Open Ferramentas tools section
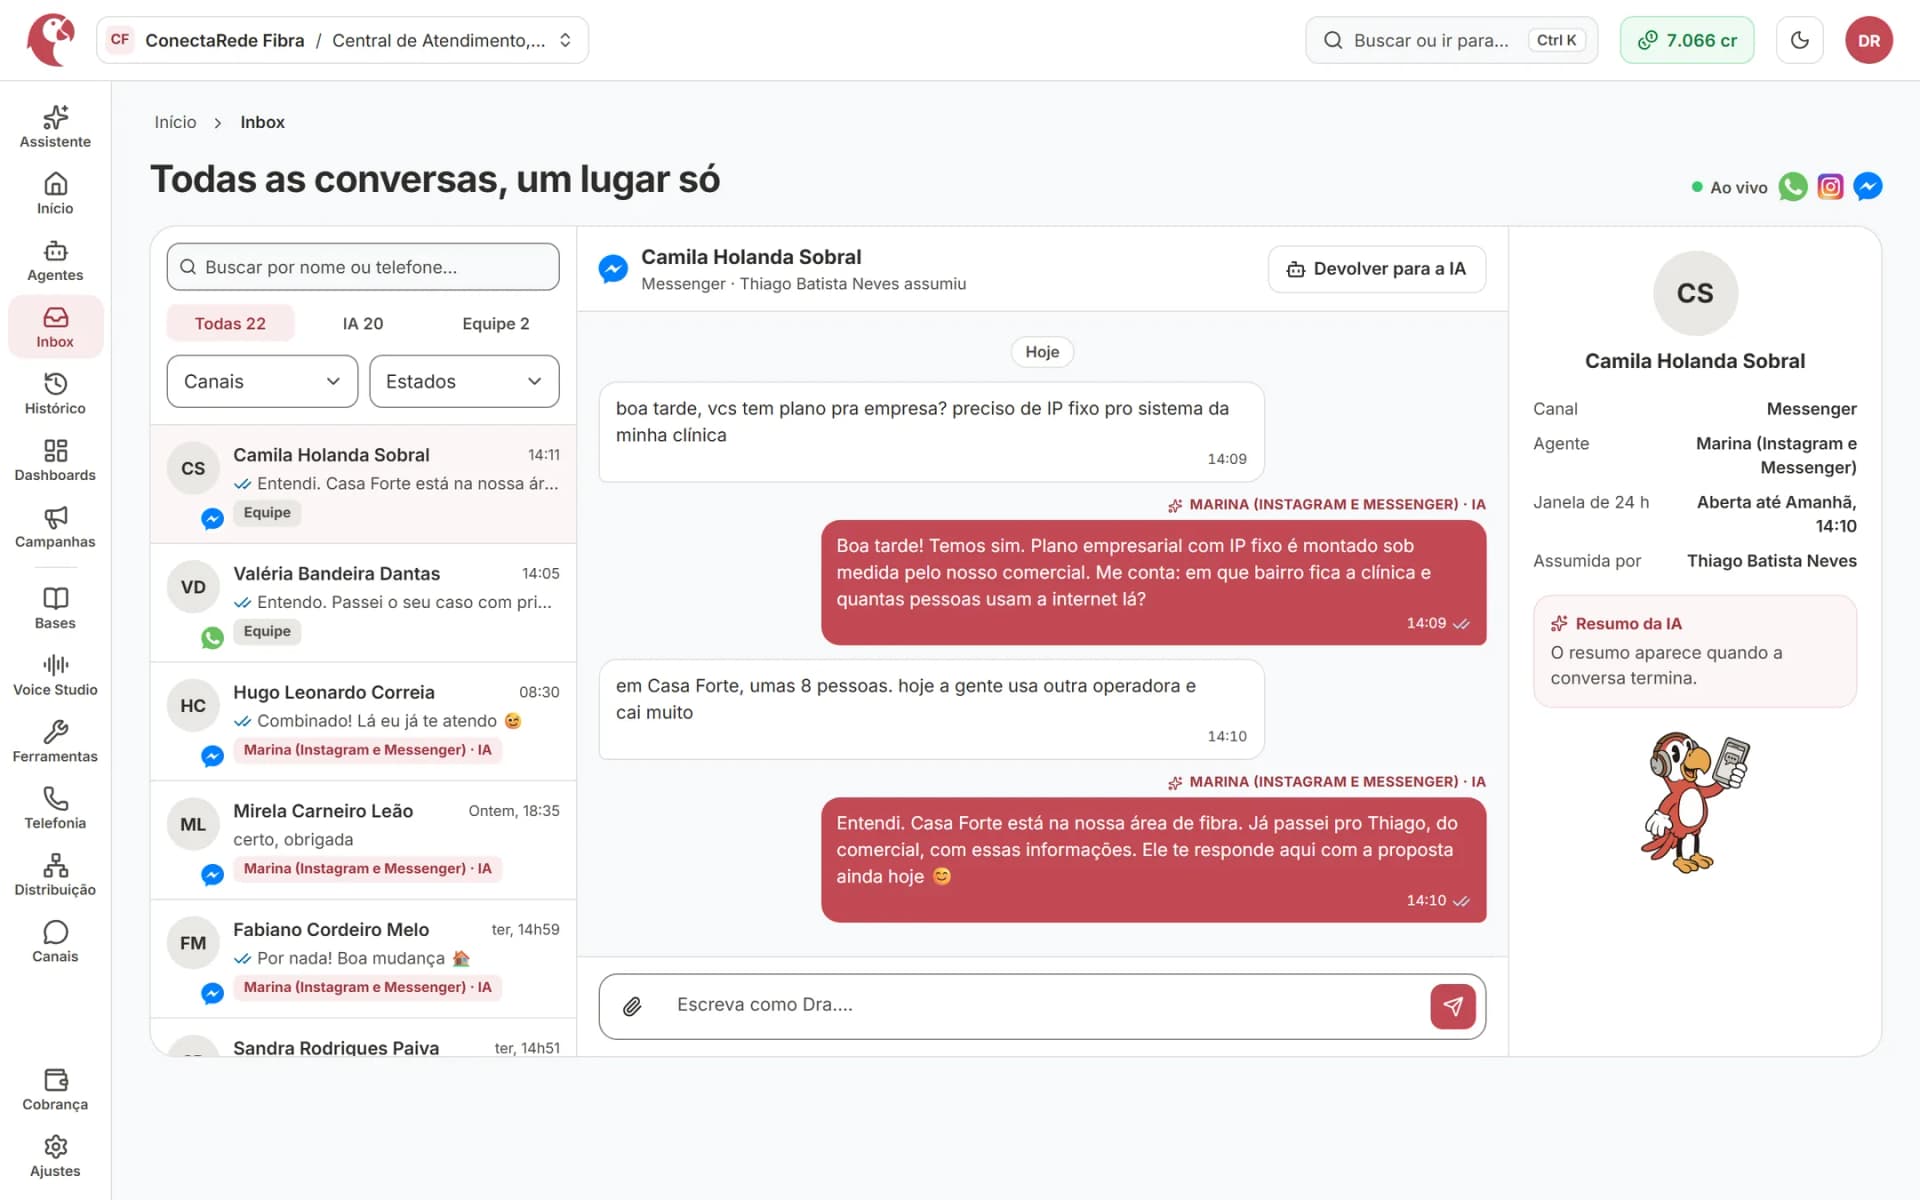This screenshot has width=1920, height=1200. tap(55, 742)
